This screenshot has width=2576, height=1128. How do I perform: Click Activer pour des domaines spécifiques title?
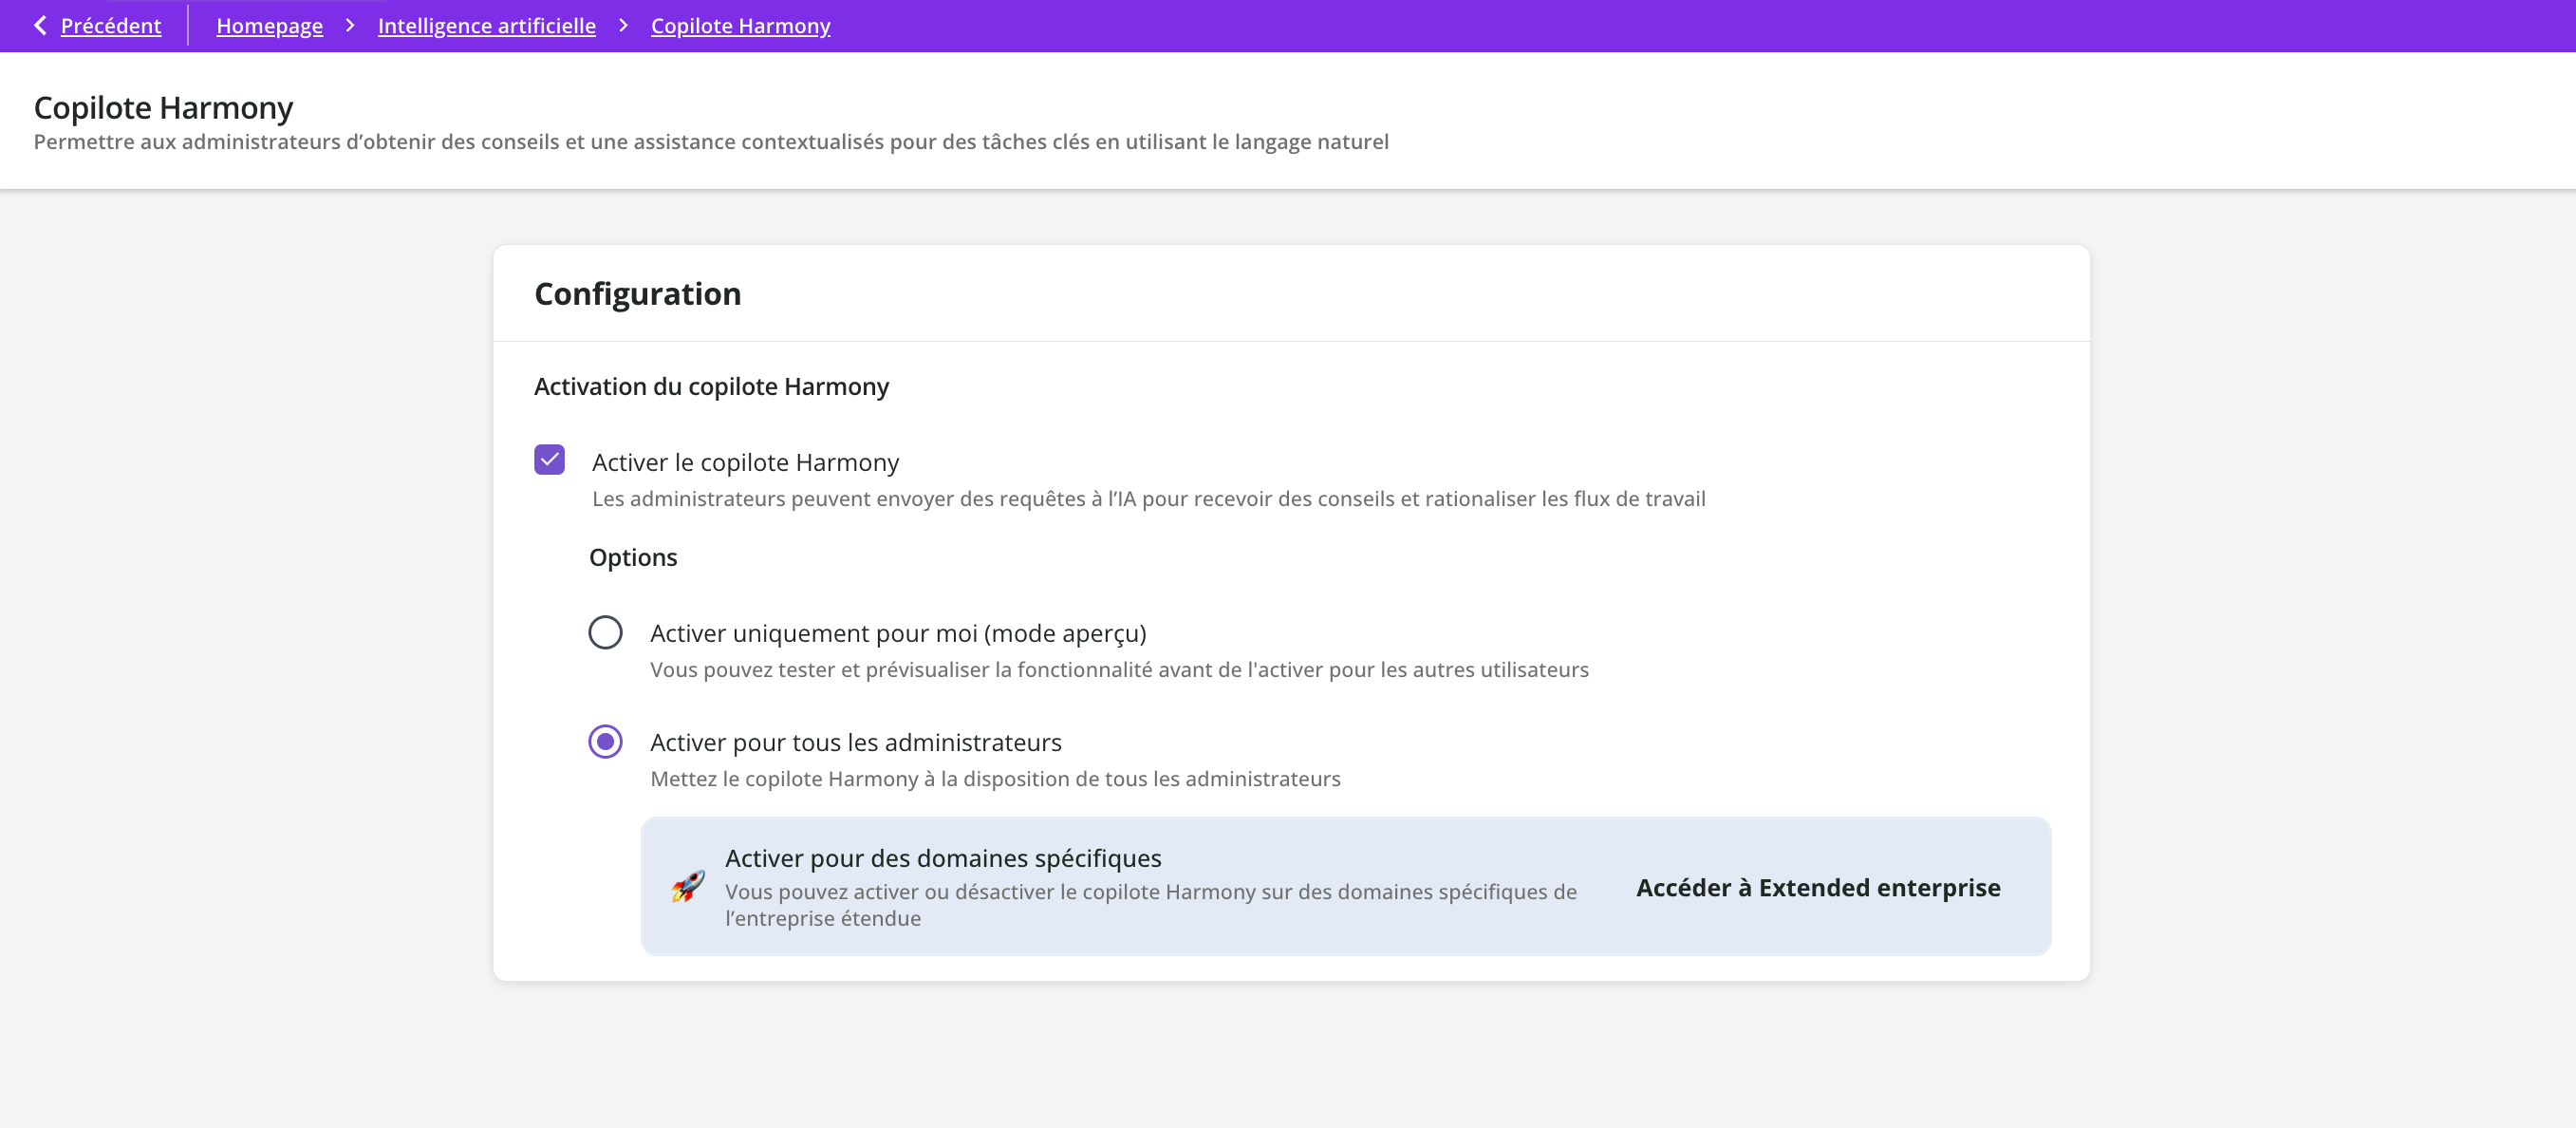point(942,858)
